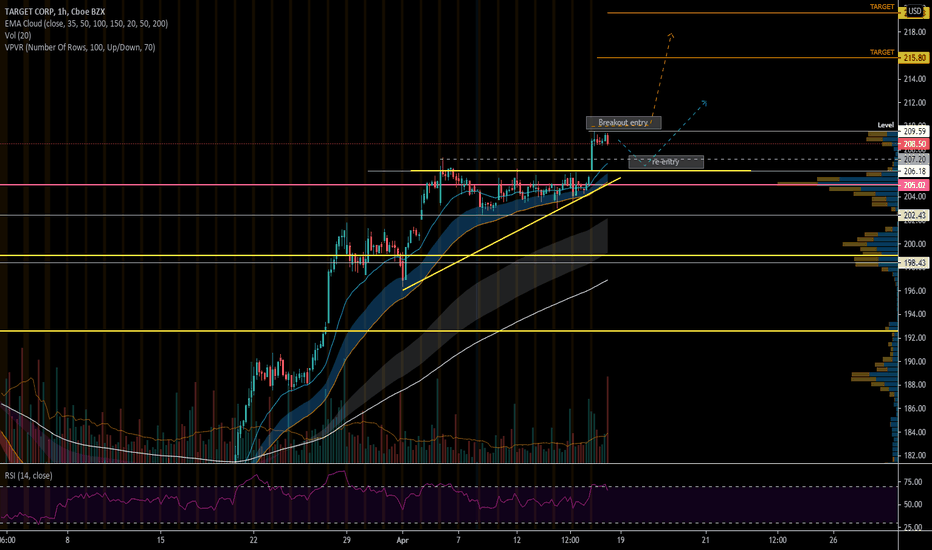932x550 pixels.
Task: Click the 200.00 price scale value
Action: click(915, 244)
